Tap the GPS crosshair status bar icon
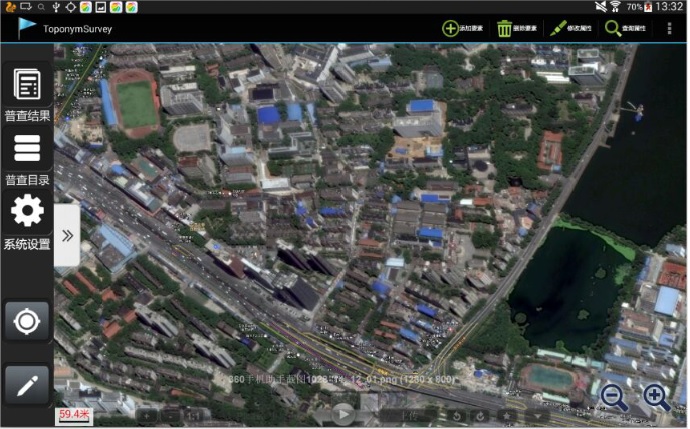This screenshot has width=690, height=429. point(70,7)
